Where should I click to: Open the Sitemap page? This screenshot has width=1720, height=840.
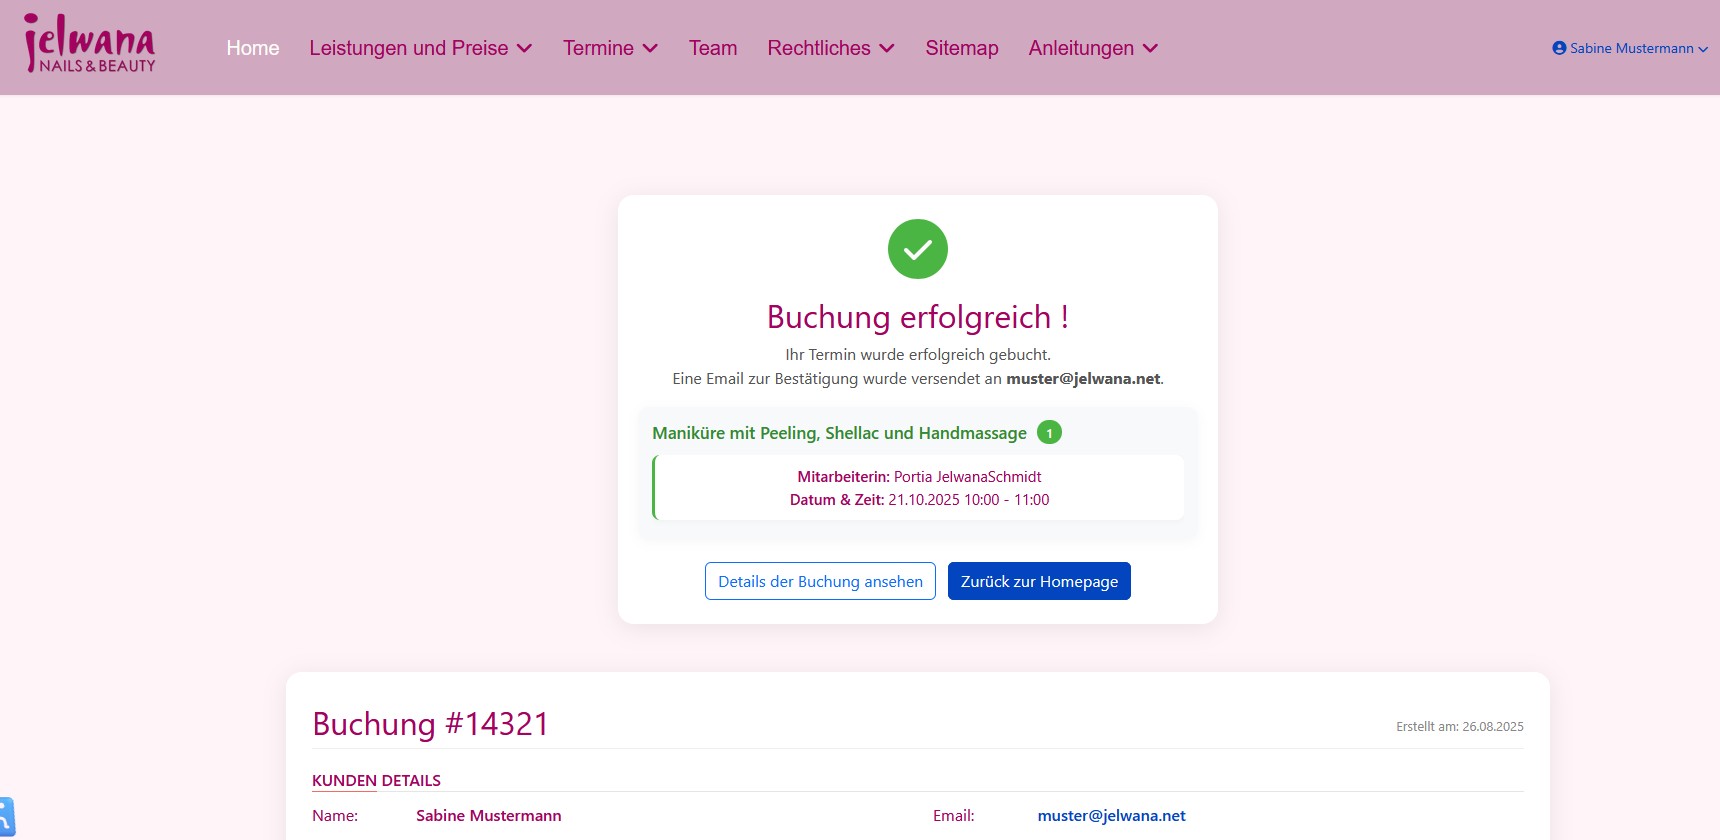(962, 48)
